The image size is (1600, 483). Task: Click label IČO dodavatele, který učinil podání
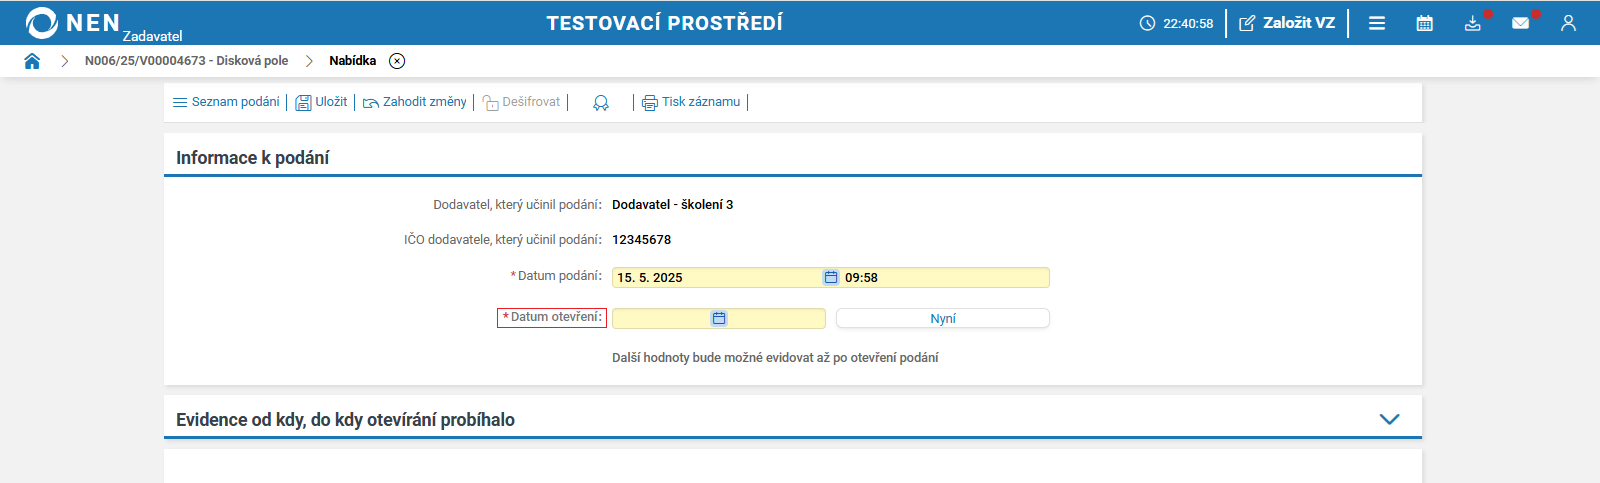pyautogui.click(x=503, y=239)
